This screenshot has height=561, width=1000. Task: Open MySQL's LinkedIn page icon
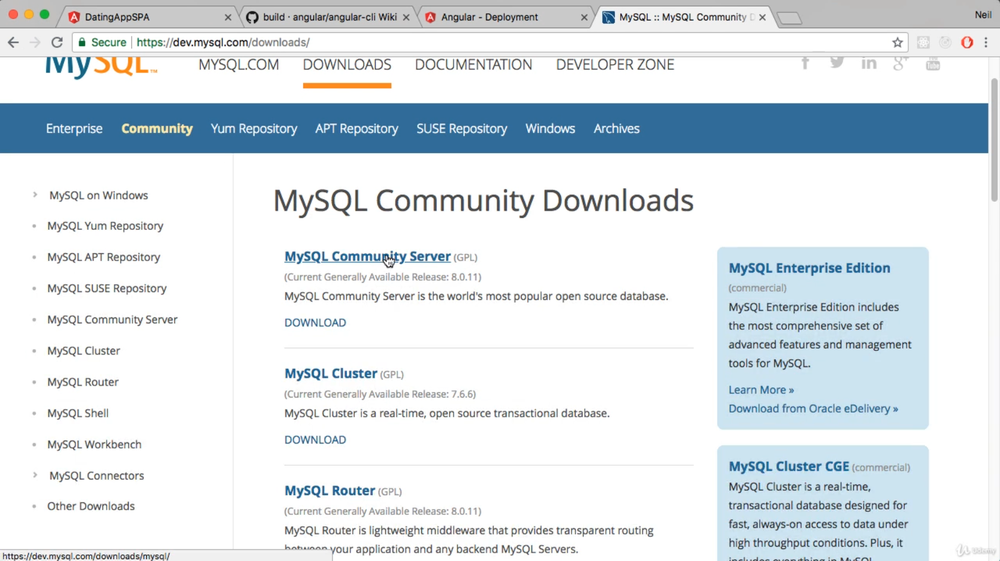[869, 63]
